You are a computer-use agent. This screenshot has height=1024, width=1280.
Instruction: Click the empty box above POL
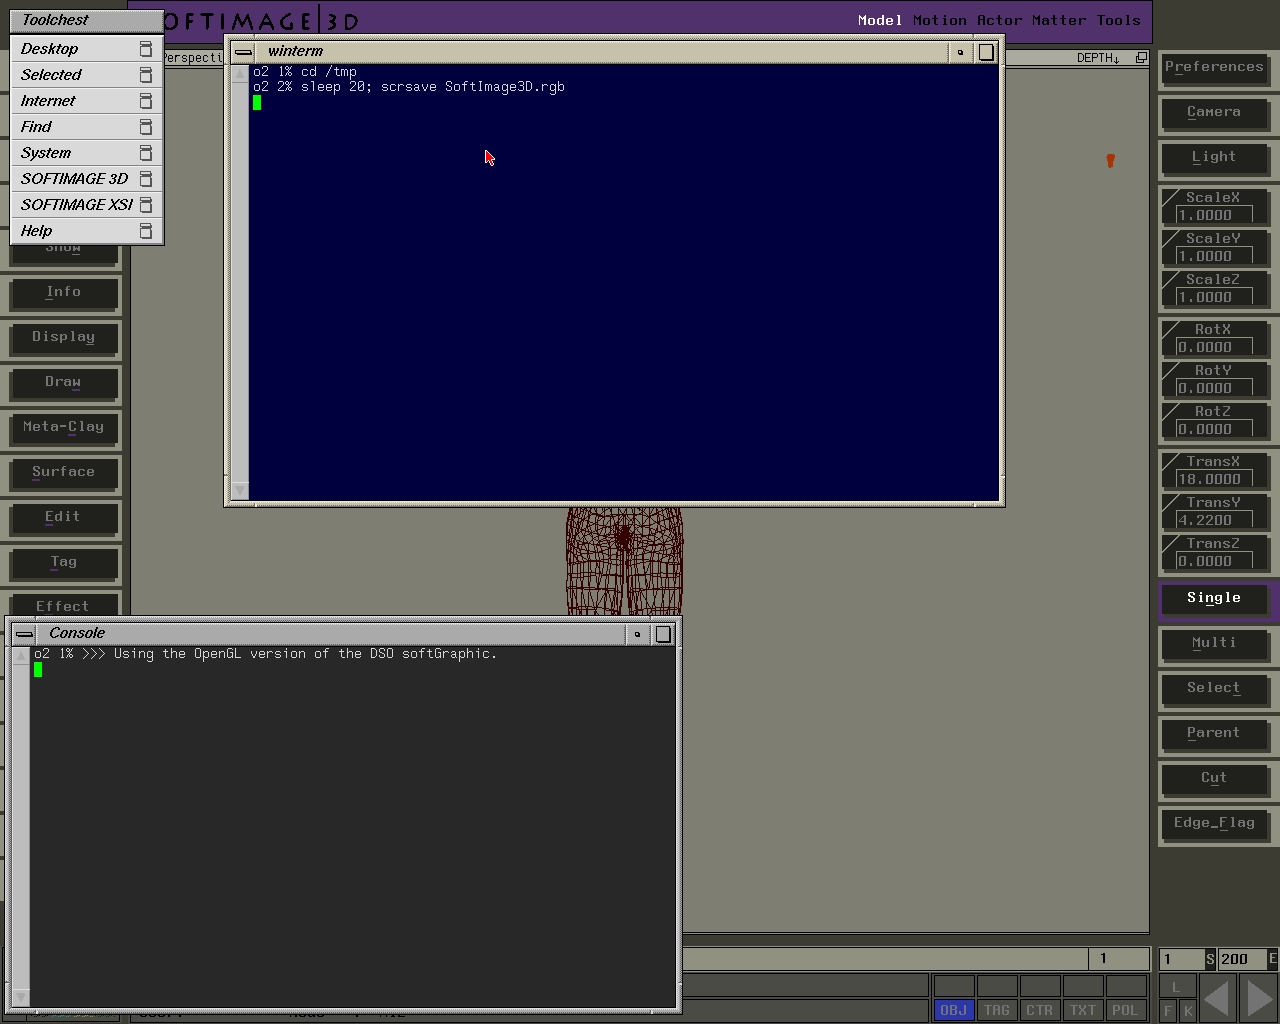(x=1125, y=987)
